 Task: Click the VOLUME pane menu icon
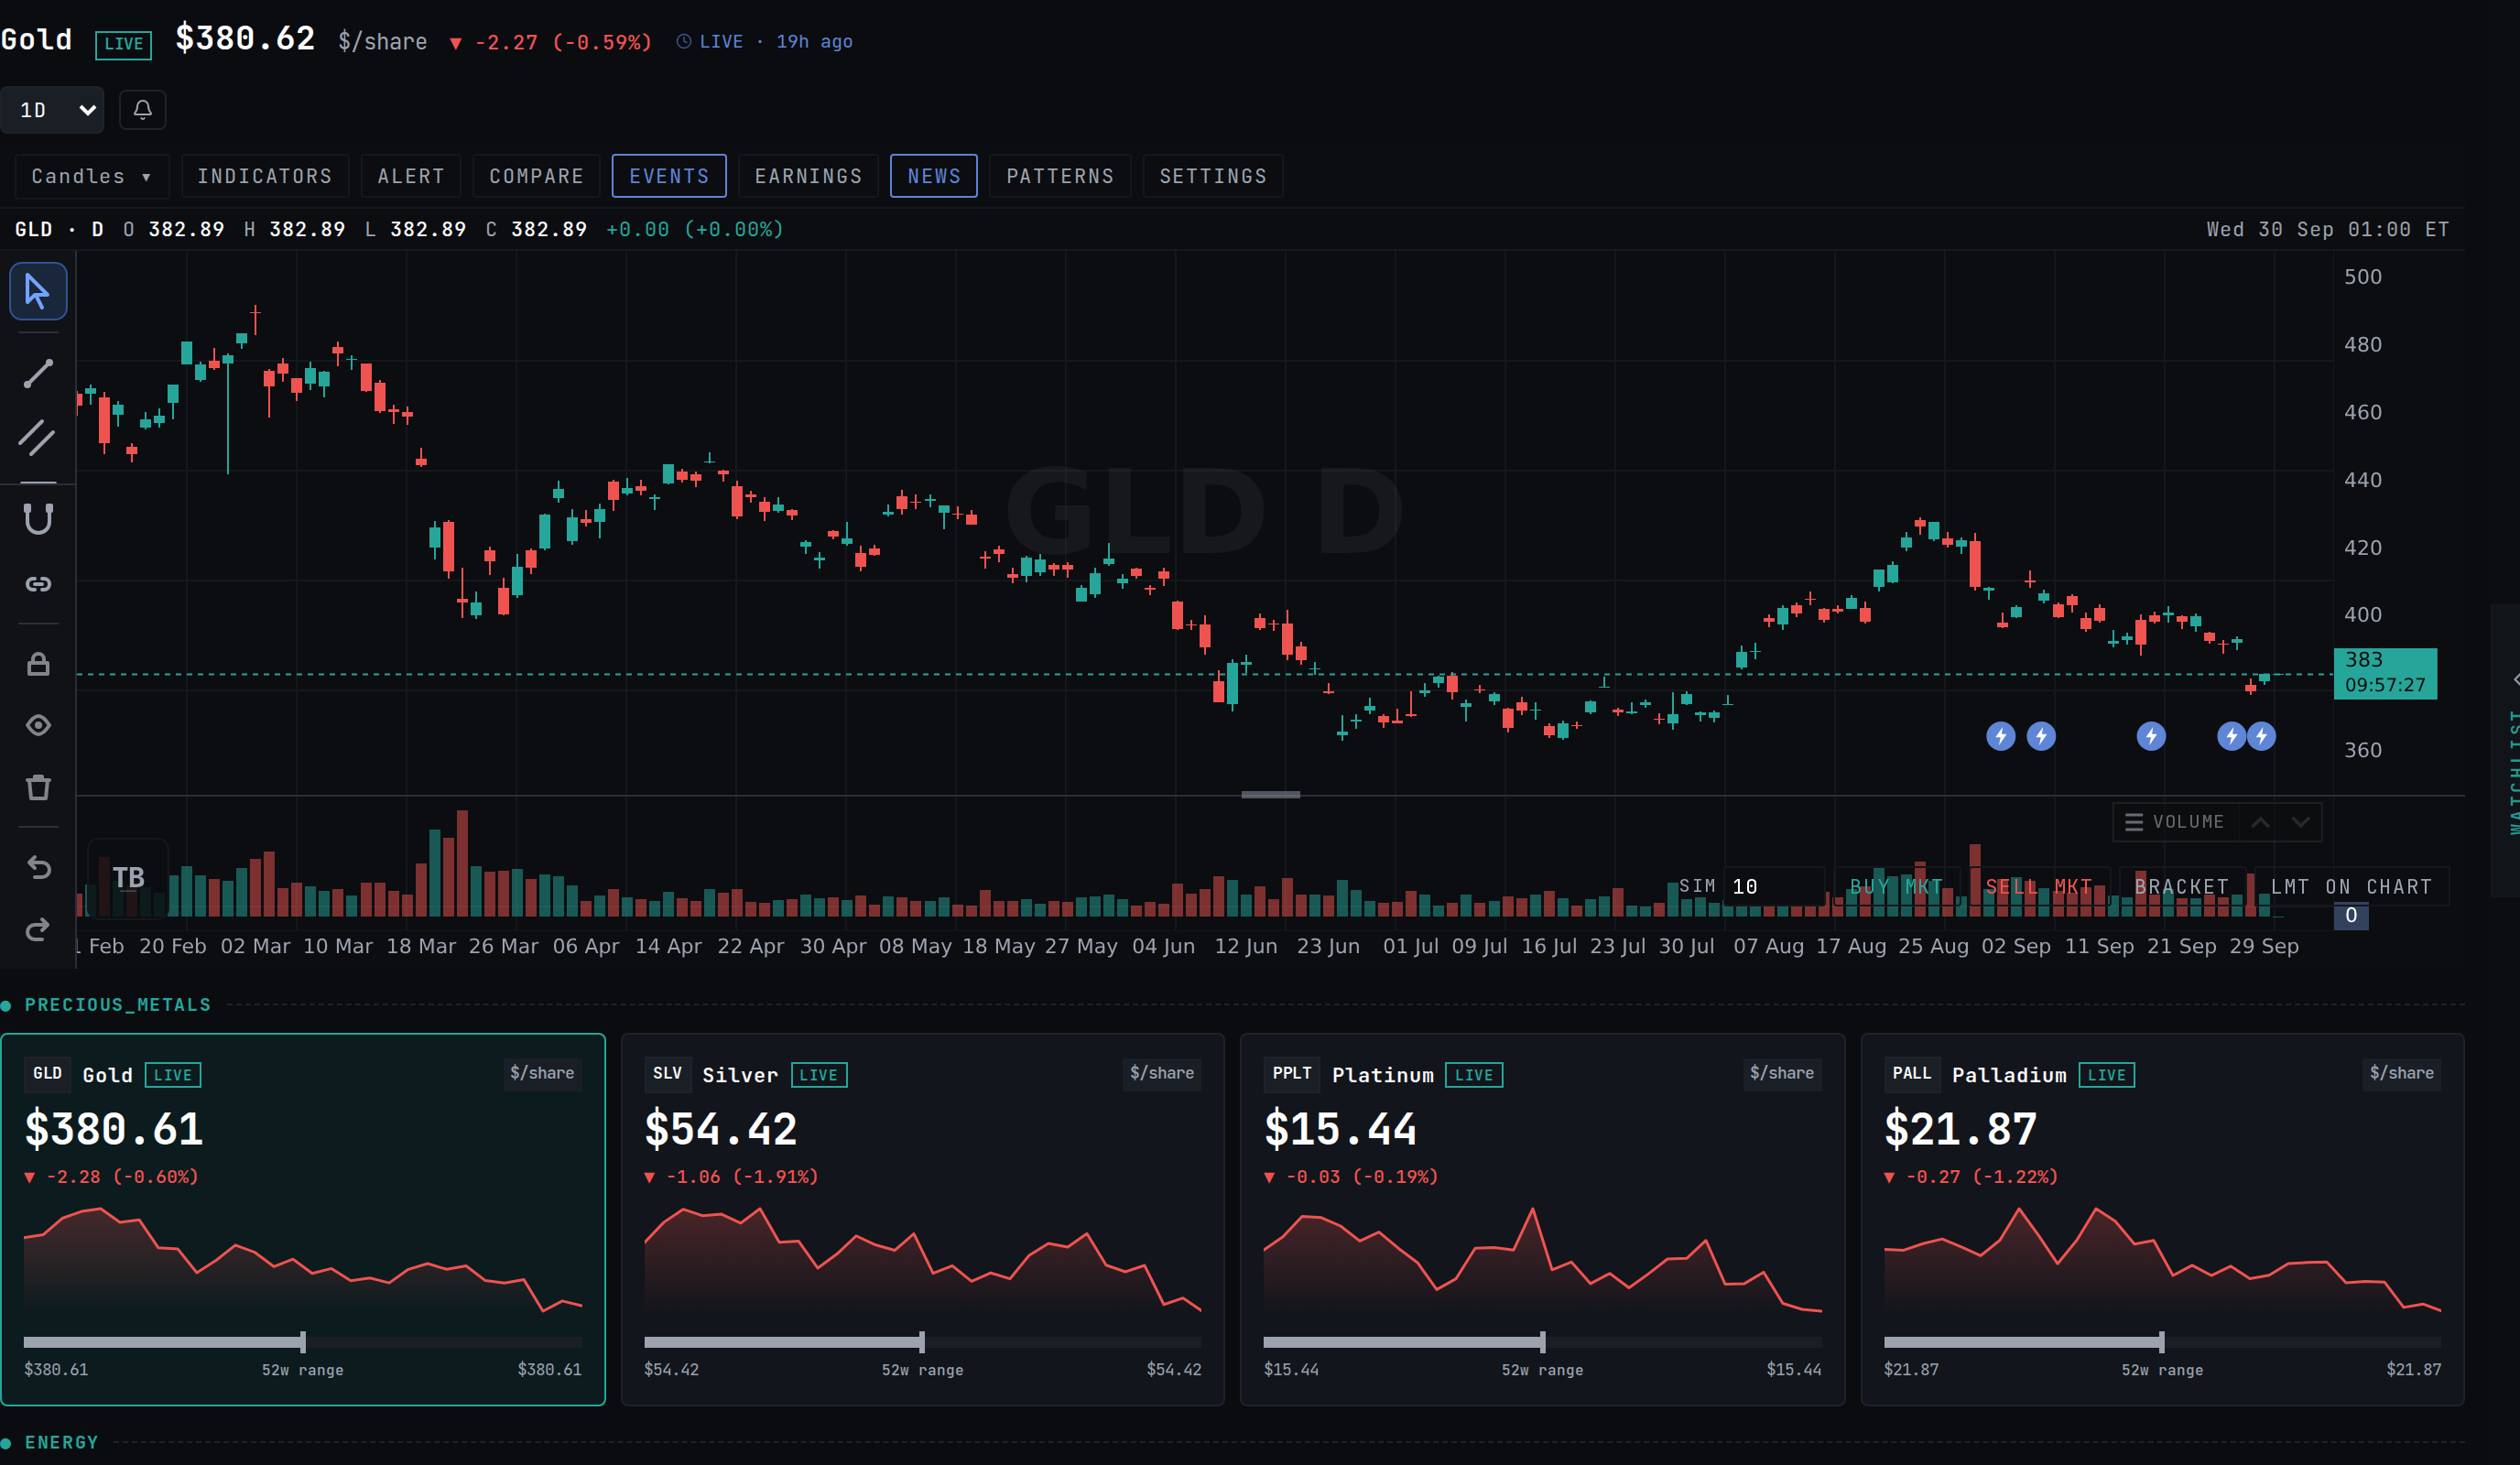click(2134, 822)
